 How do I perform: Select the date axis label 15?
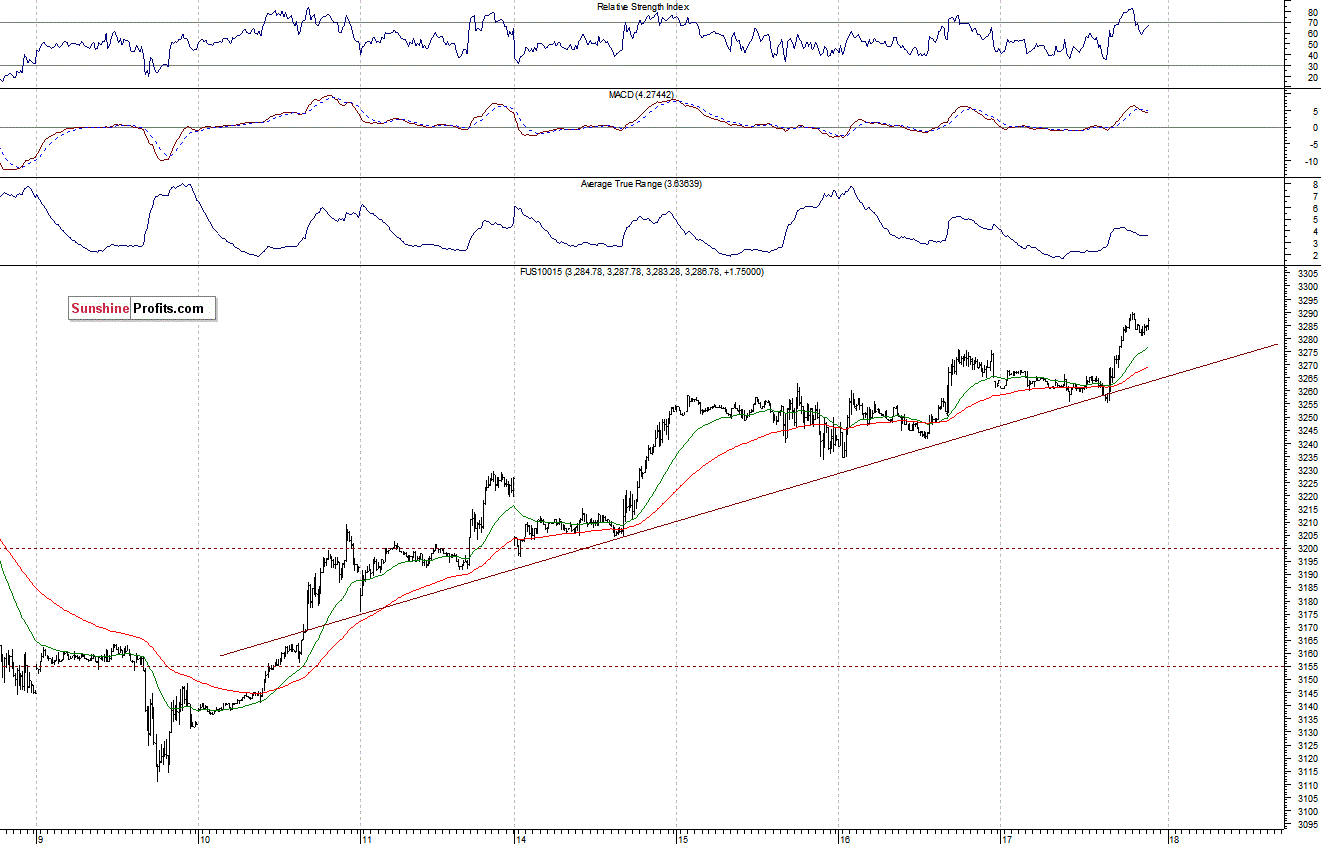684,839
